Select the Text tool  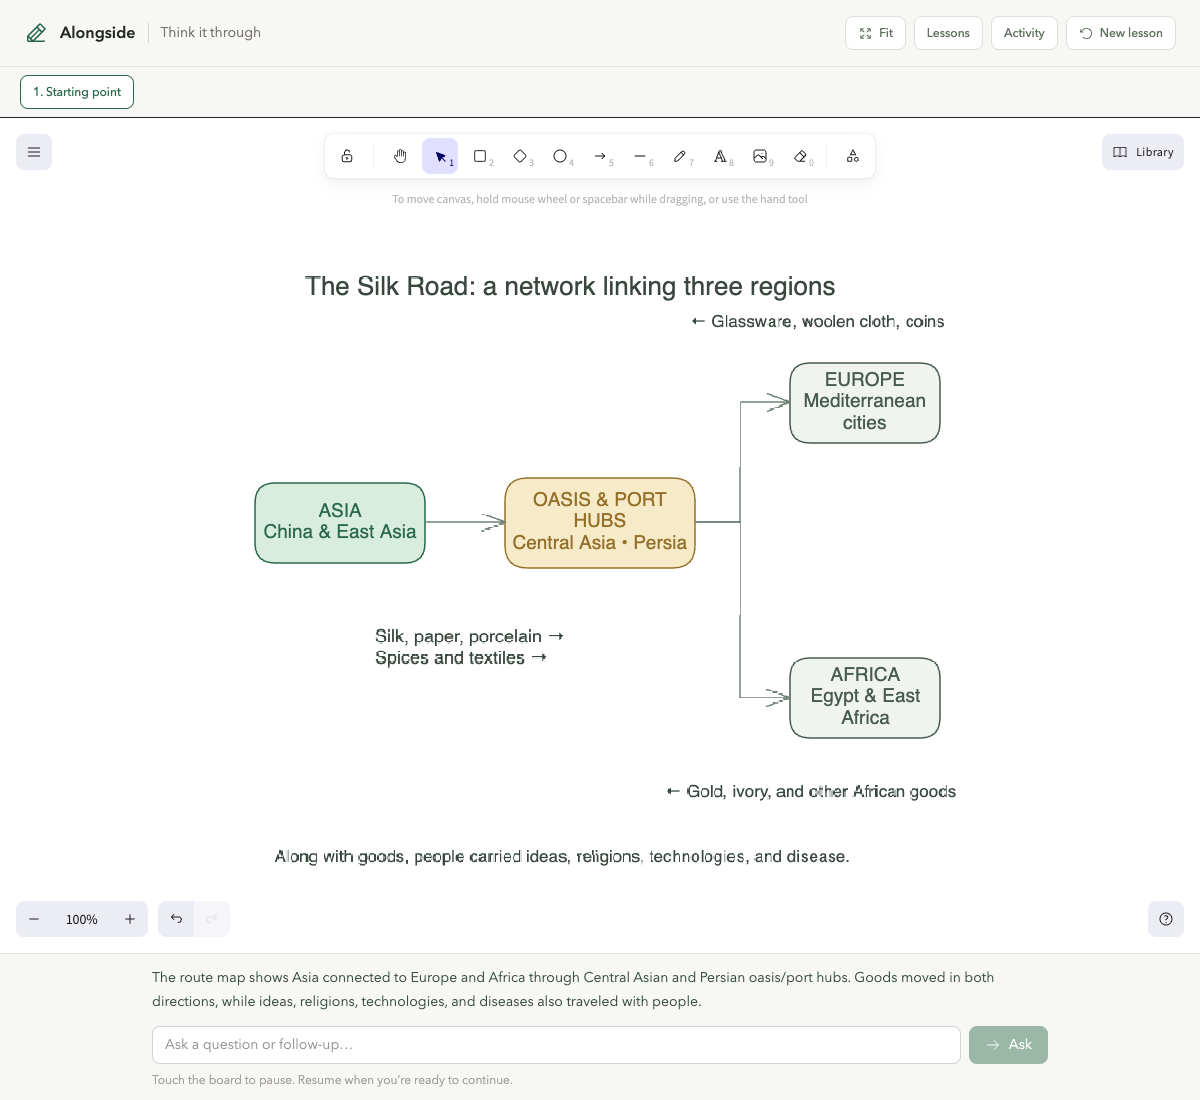coord(720,156)
